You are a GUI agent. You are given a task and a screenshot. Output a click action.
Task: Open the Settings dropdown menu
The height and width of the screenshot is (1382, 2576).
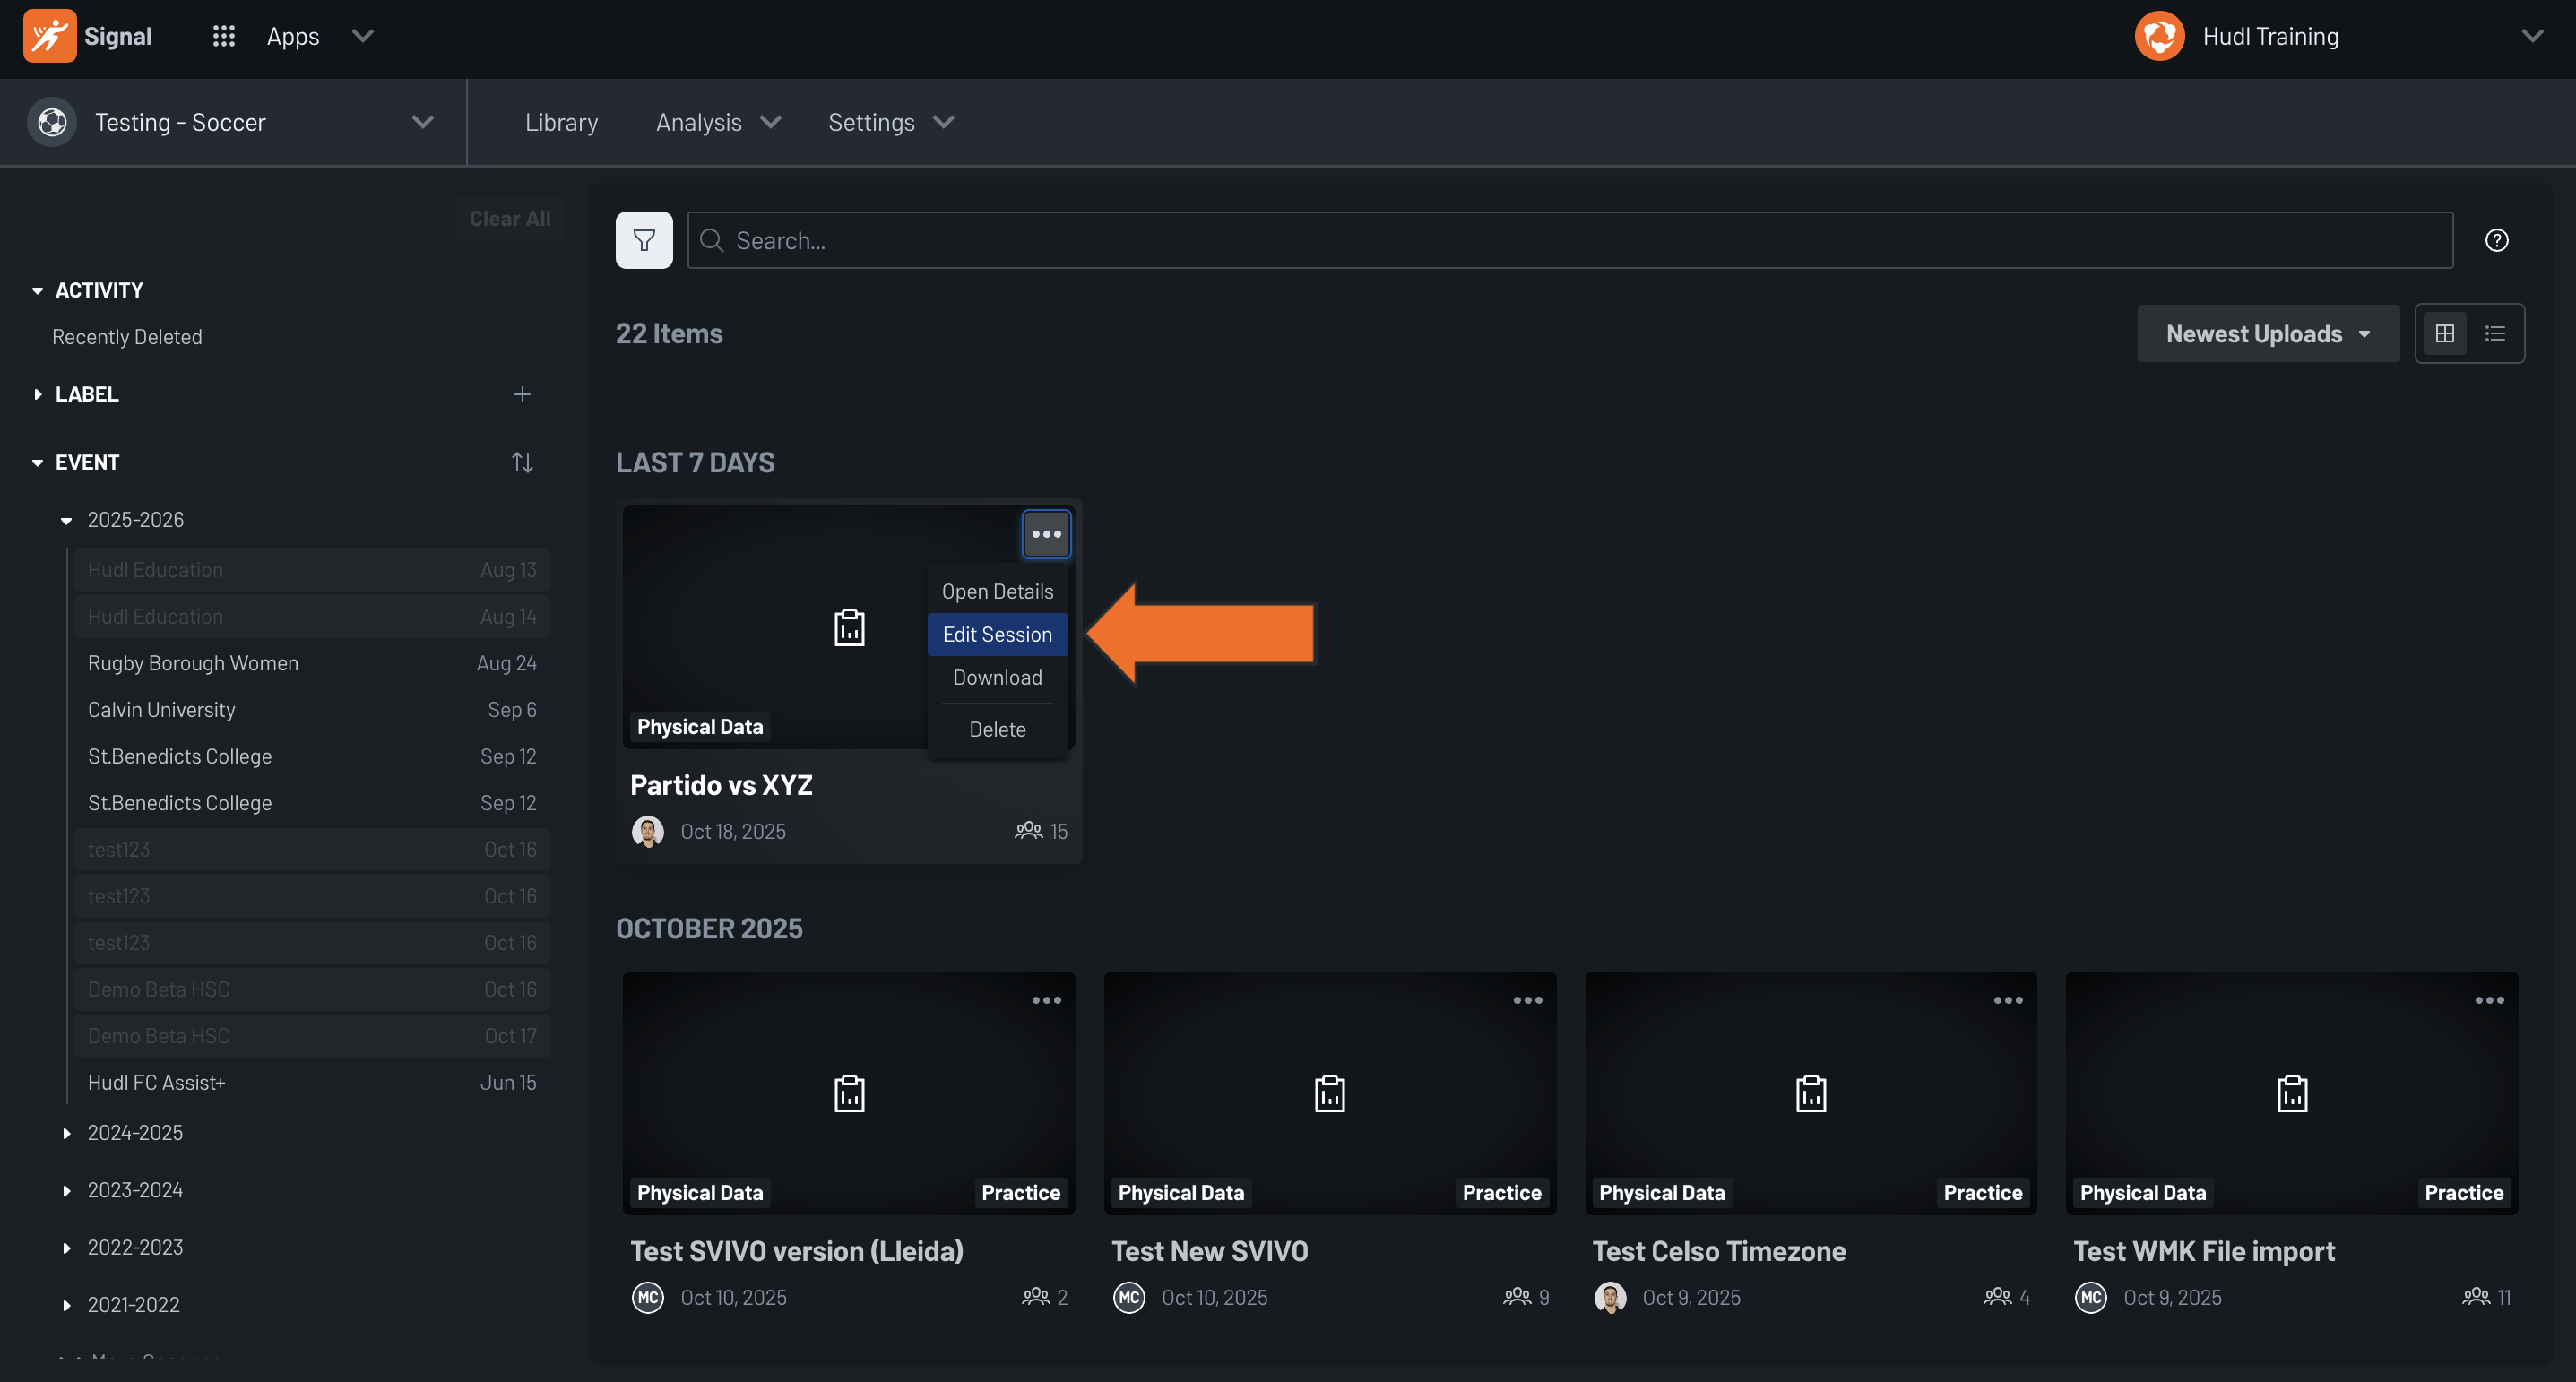[890, 122]
